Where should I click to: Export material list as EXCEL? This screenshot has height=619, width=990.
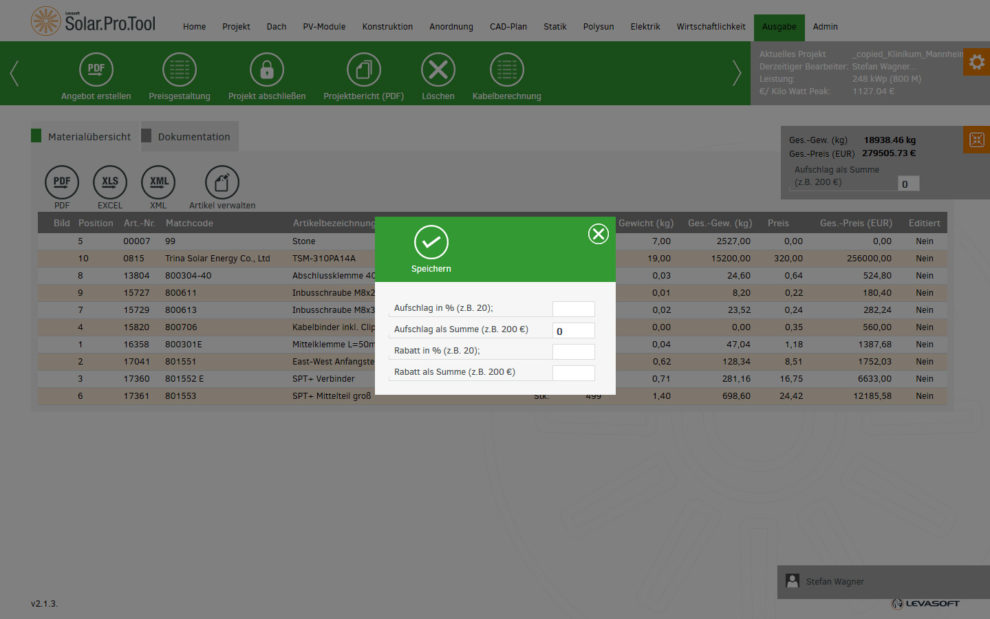110,182
